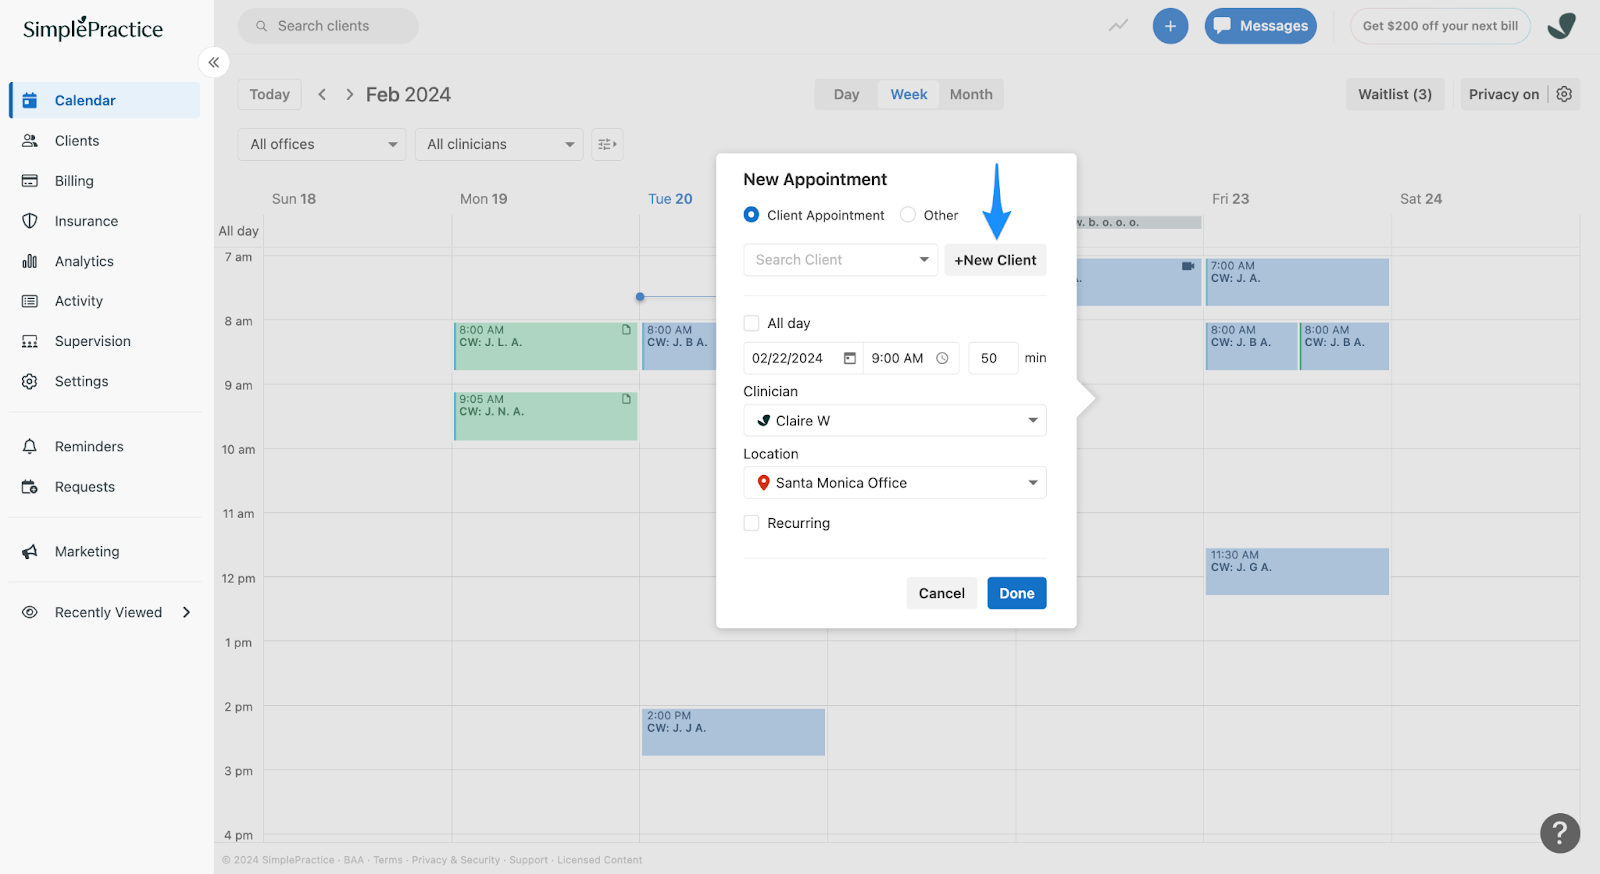Viewport: 1600px width, 874px height.
Task: Go to the Insurance section
Action: (x=85, y=220)
